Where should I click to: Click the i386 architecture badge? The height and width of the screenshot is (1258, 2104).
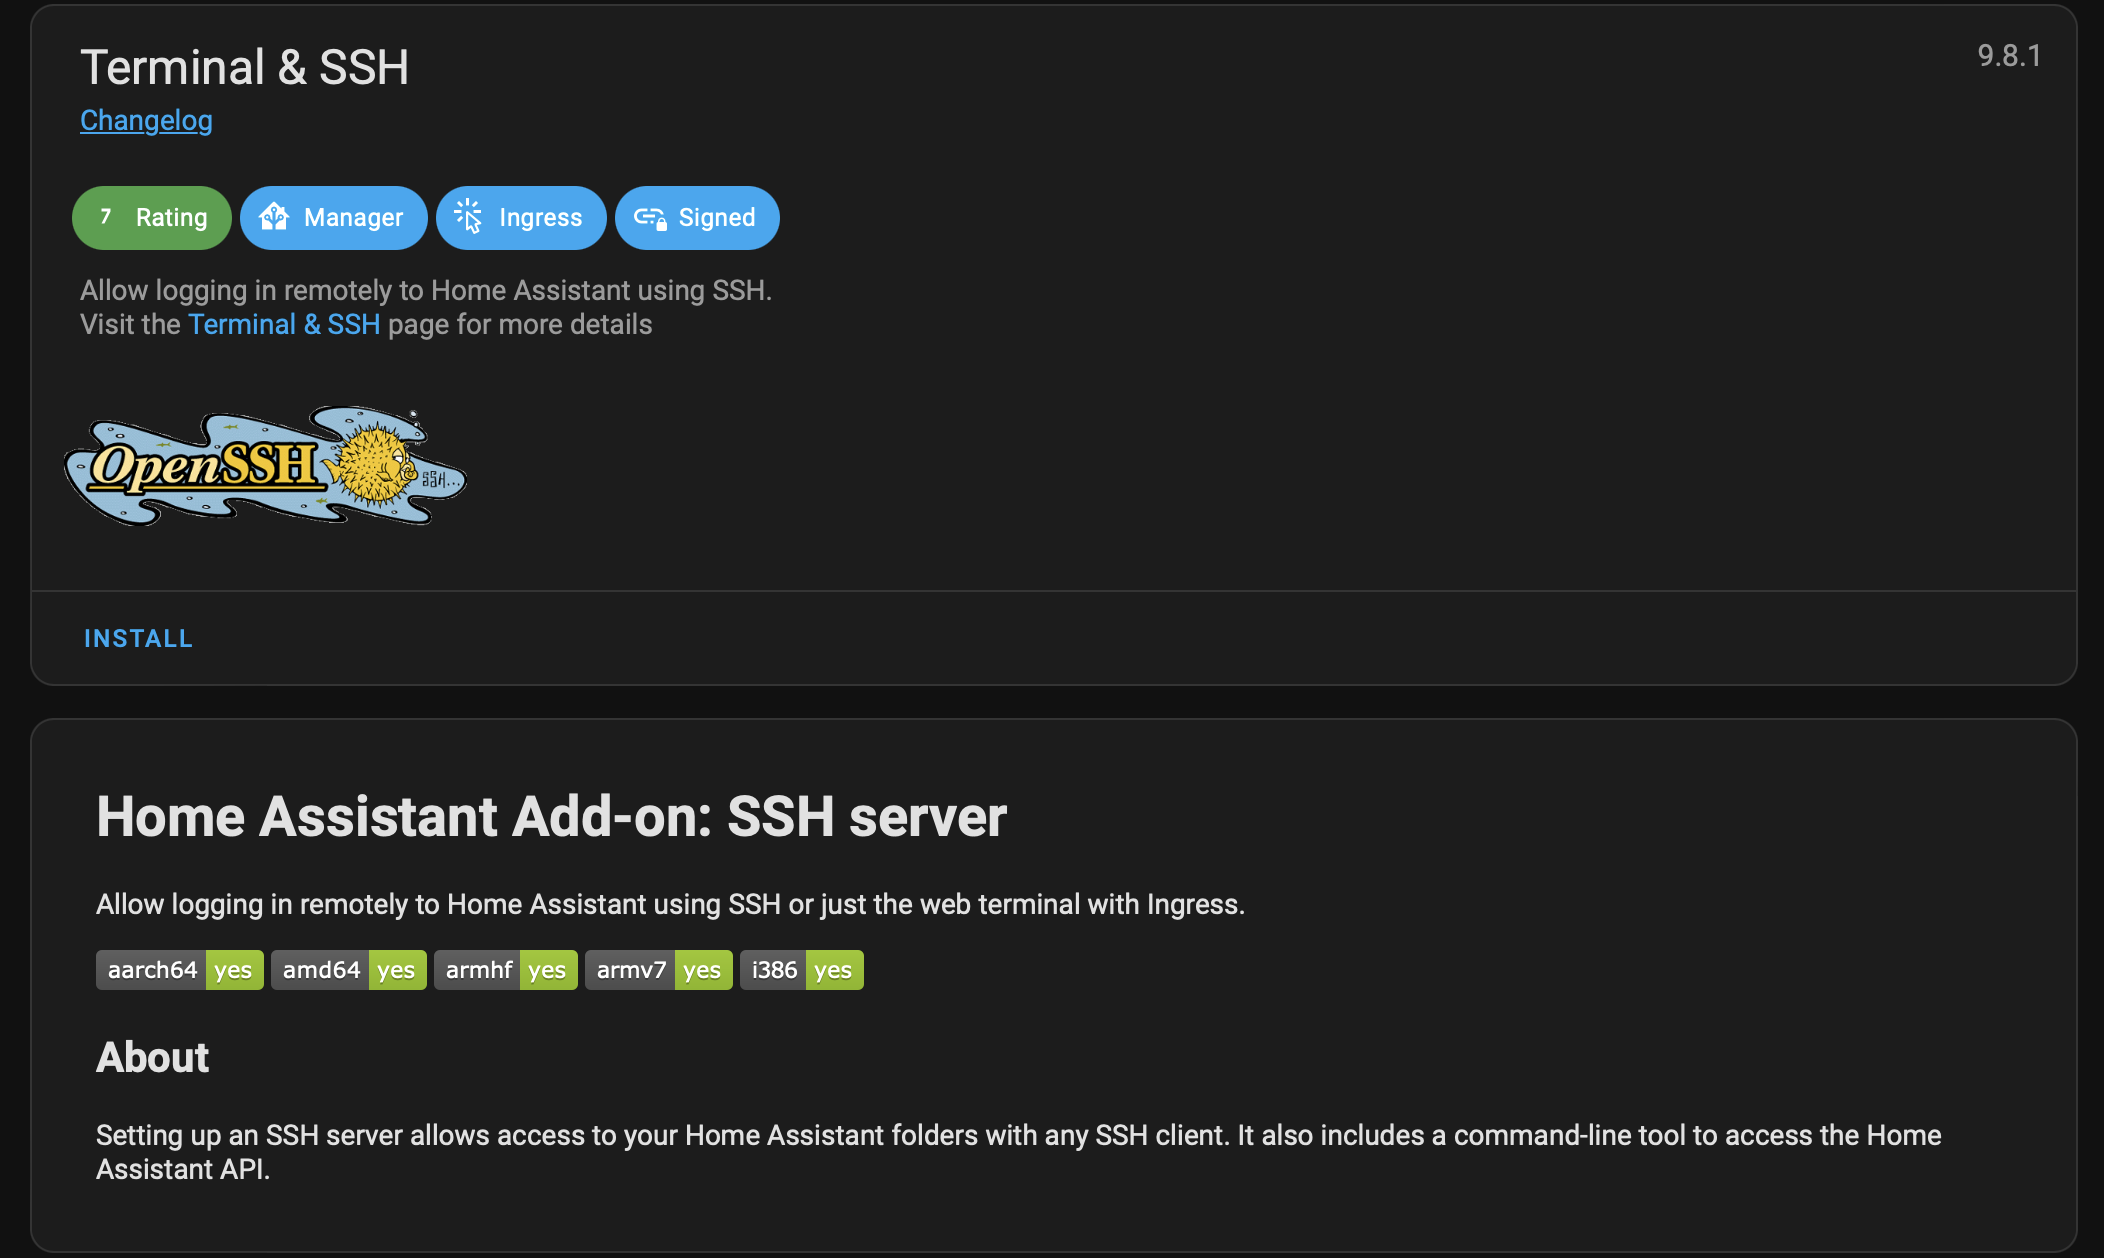coord(801,970)
